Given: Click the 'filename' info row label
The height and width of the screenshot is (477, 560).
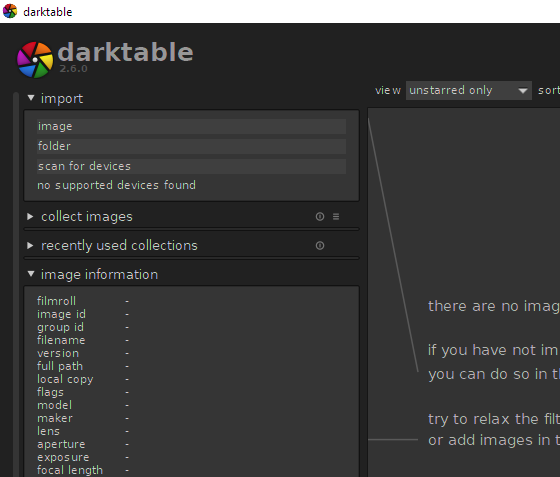Looking at the screenshot, I should 61,340.
